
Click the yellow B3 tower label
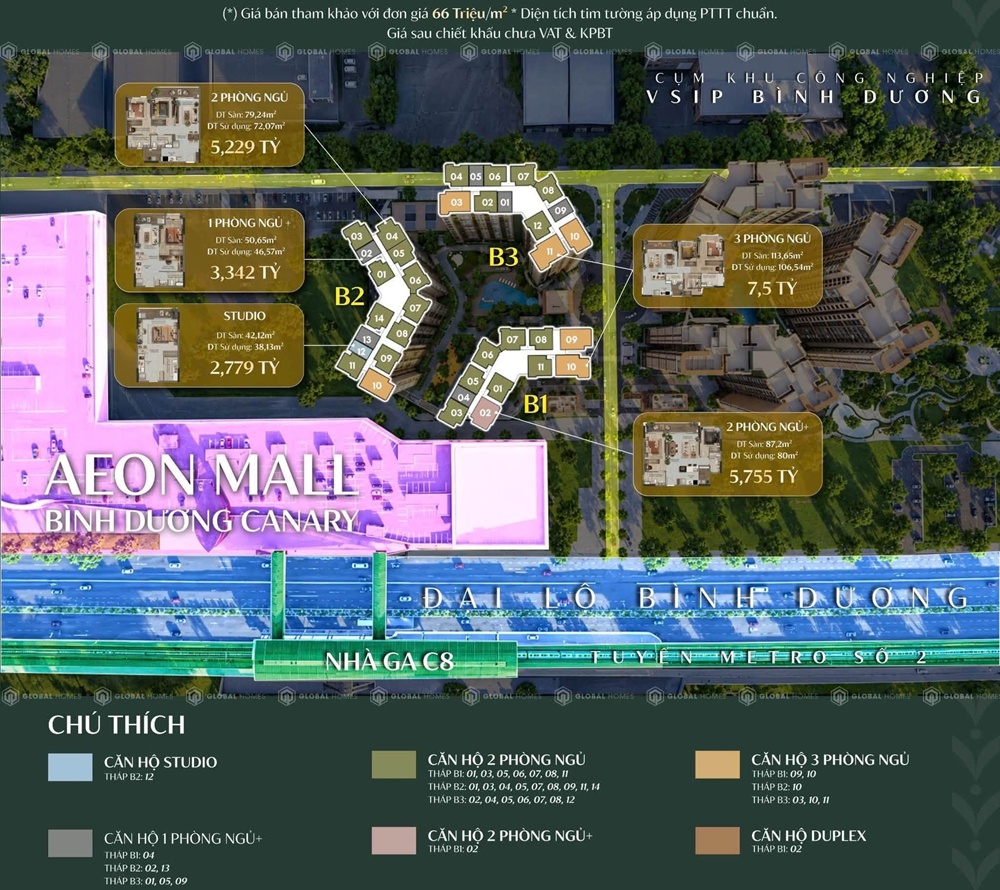tap(503, 256)
